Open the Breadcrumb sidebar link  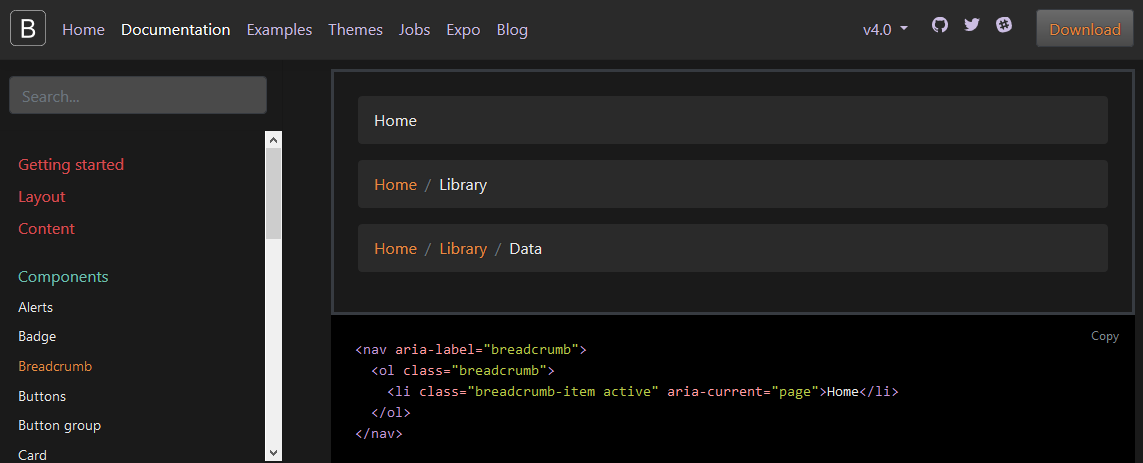[x=55, y=367]
